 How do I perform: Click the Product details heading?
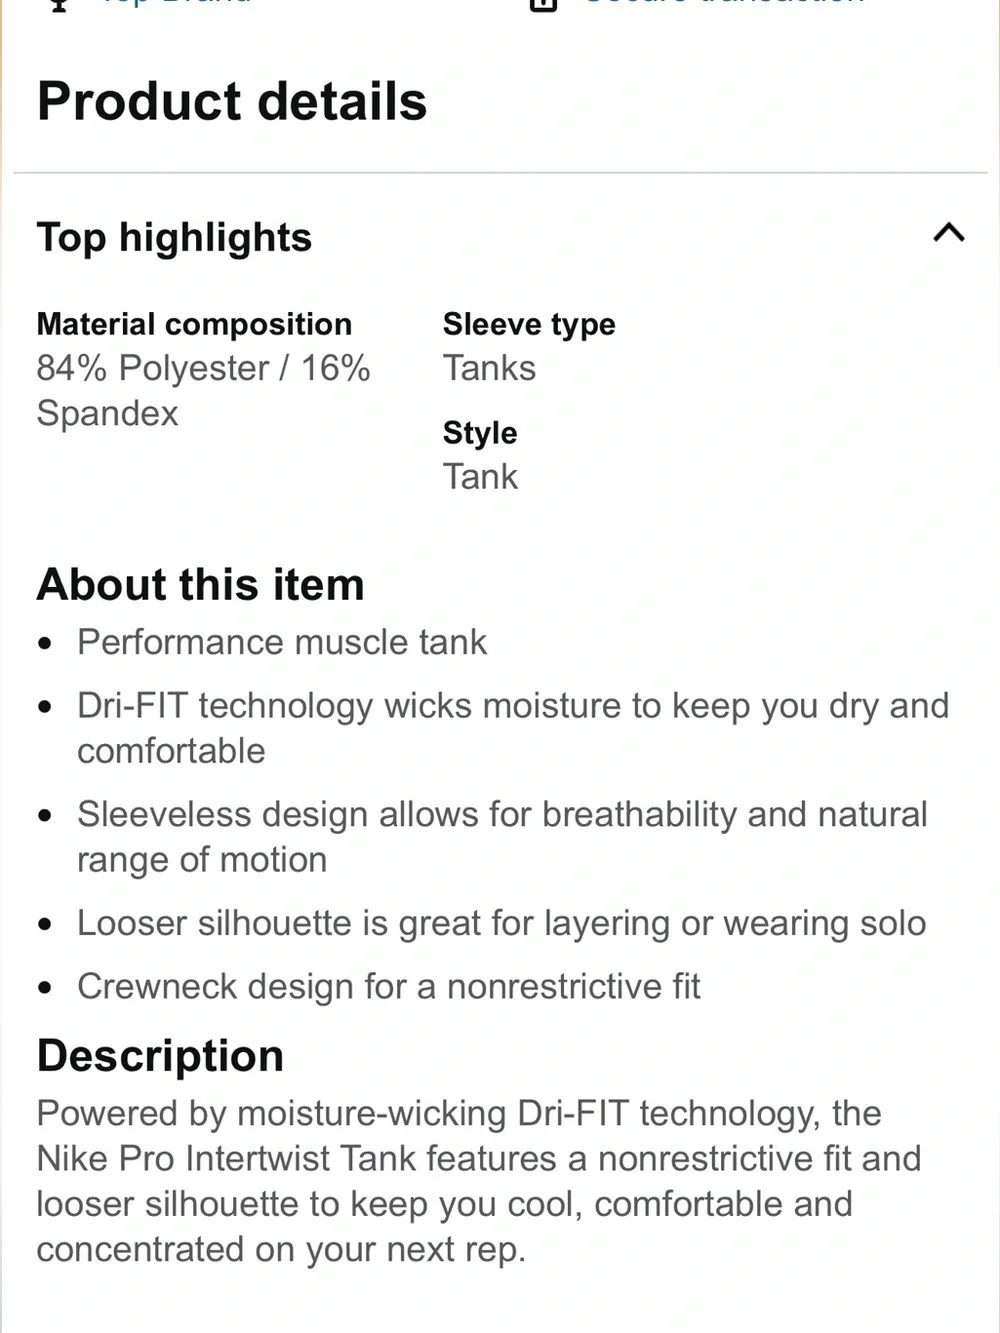pos(232,101)
